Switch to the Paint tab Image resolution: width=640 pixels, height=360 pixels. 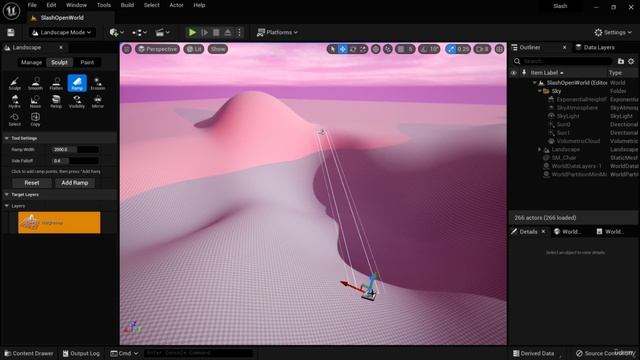click(x=87, y=62)
